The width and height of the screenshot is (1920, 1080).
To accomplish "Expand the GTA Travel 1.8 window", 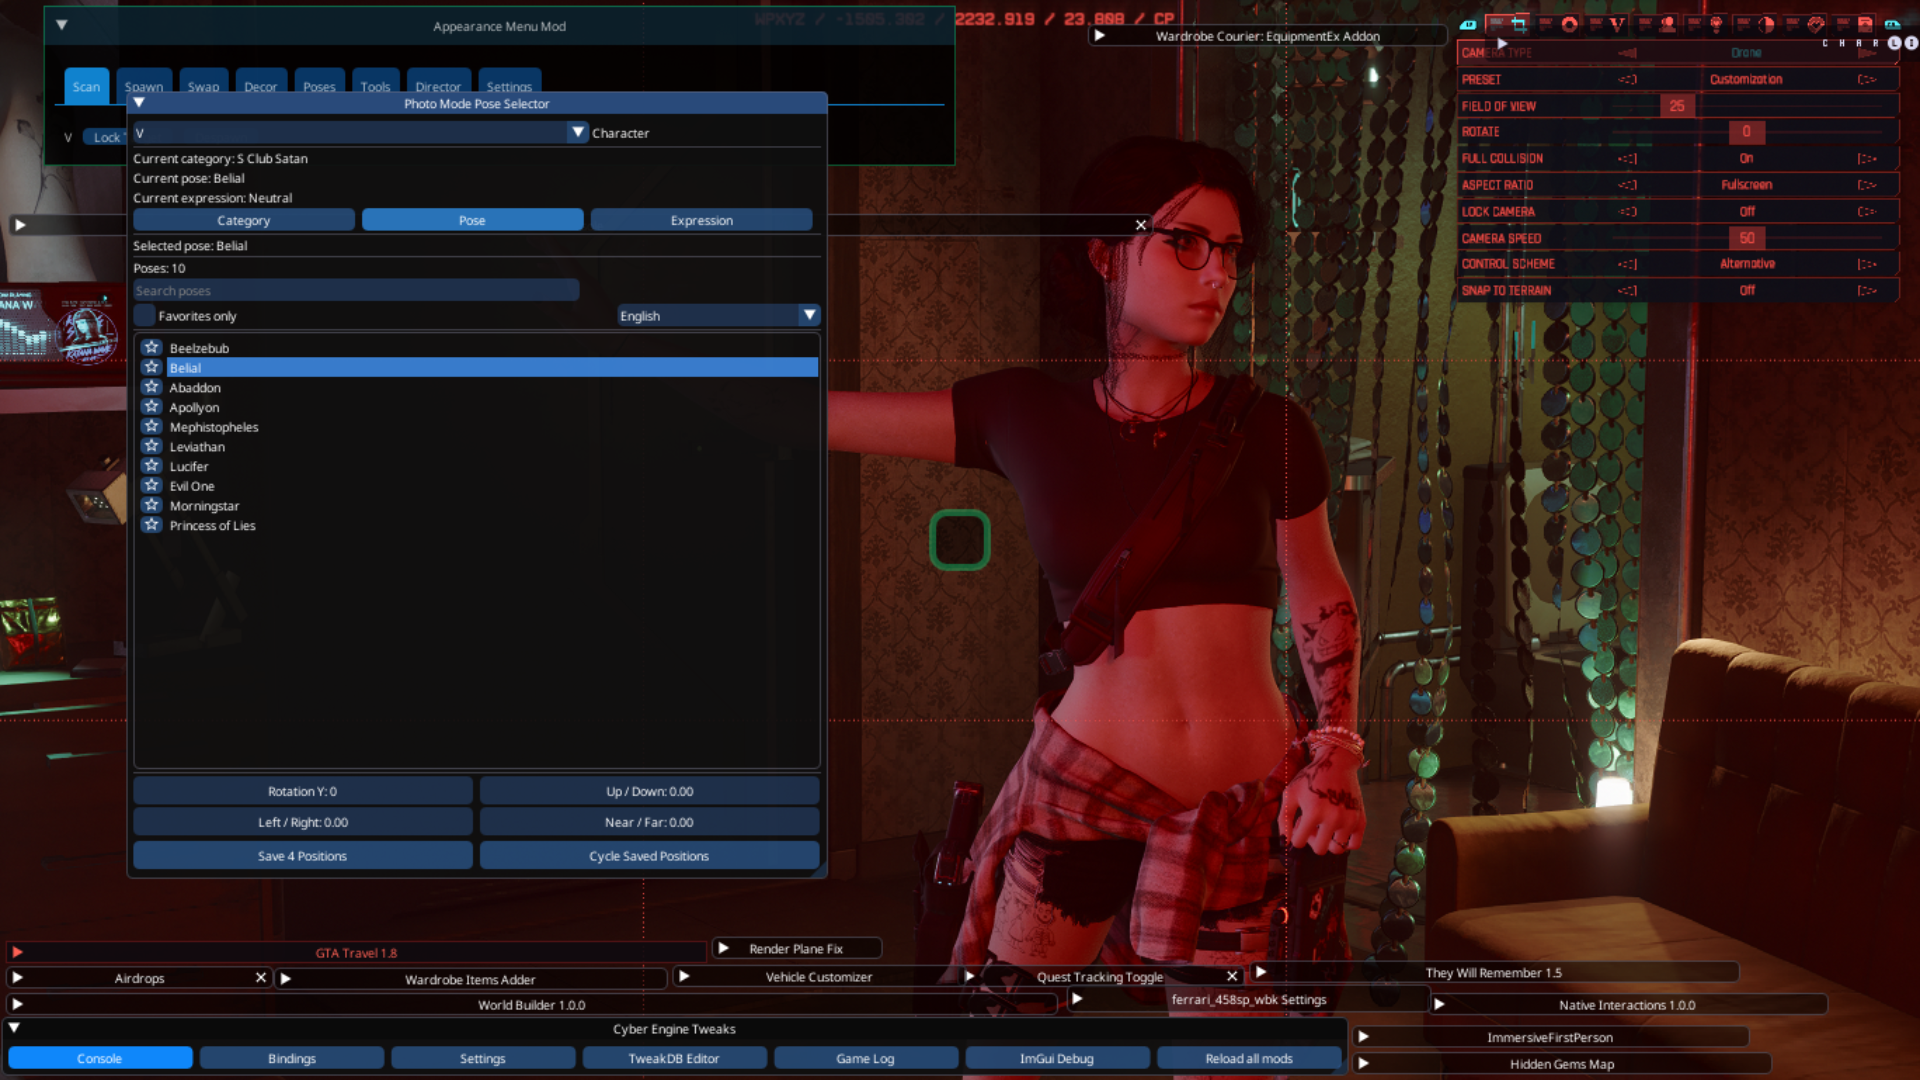I will click(17, 952).
